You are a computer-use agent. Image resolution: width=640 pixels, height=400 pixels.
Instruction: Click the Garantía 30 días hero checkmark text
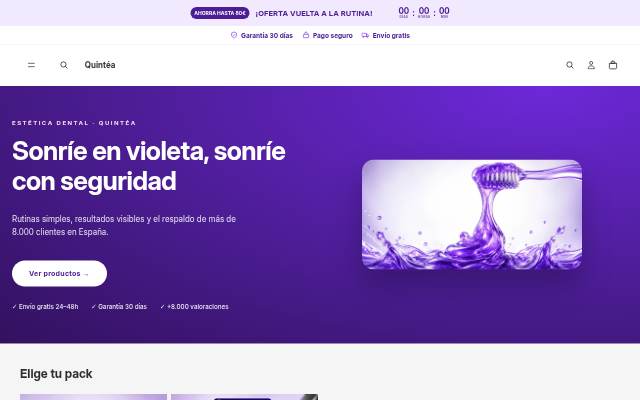click(119, 307)
